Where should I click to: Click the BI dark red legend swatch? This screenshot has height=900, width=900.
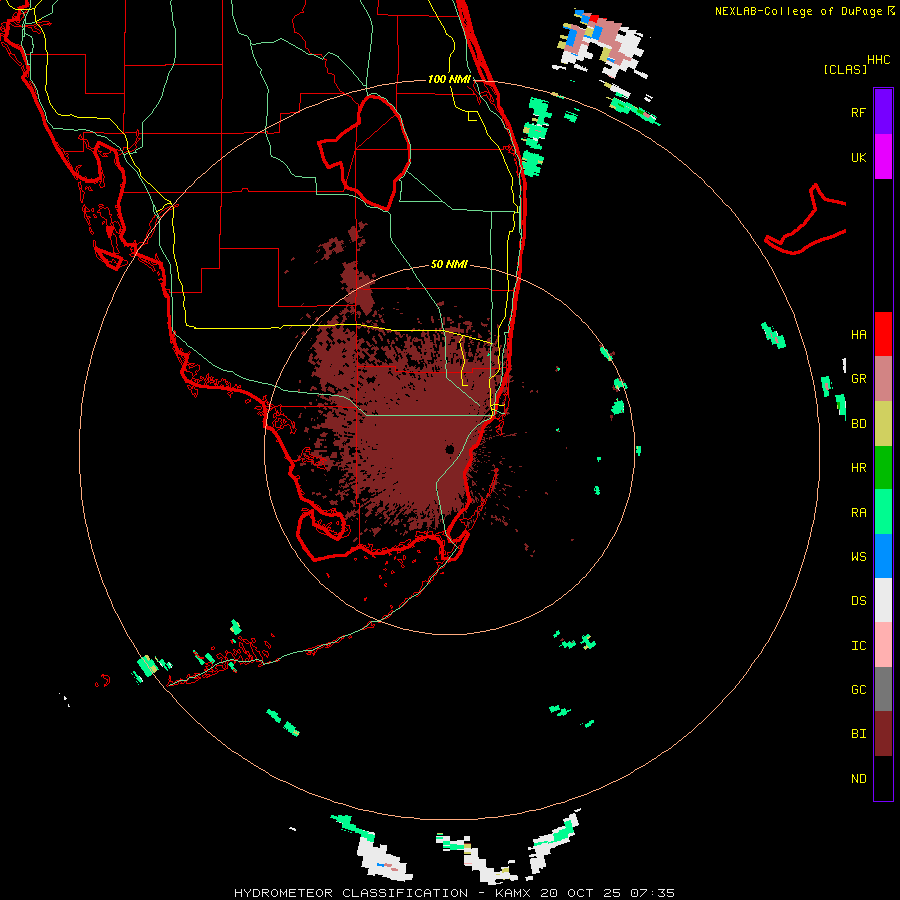coord(883,734)
